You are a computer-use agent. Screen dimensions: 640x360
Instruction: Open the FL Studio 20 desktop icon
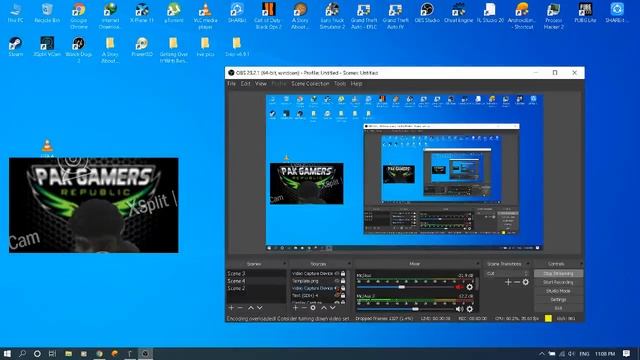(x=490, y=13)
